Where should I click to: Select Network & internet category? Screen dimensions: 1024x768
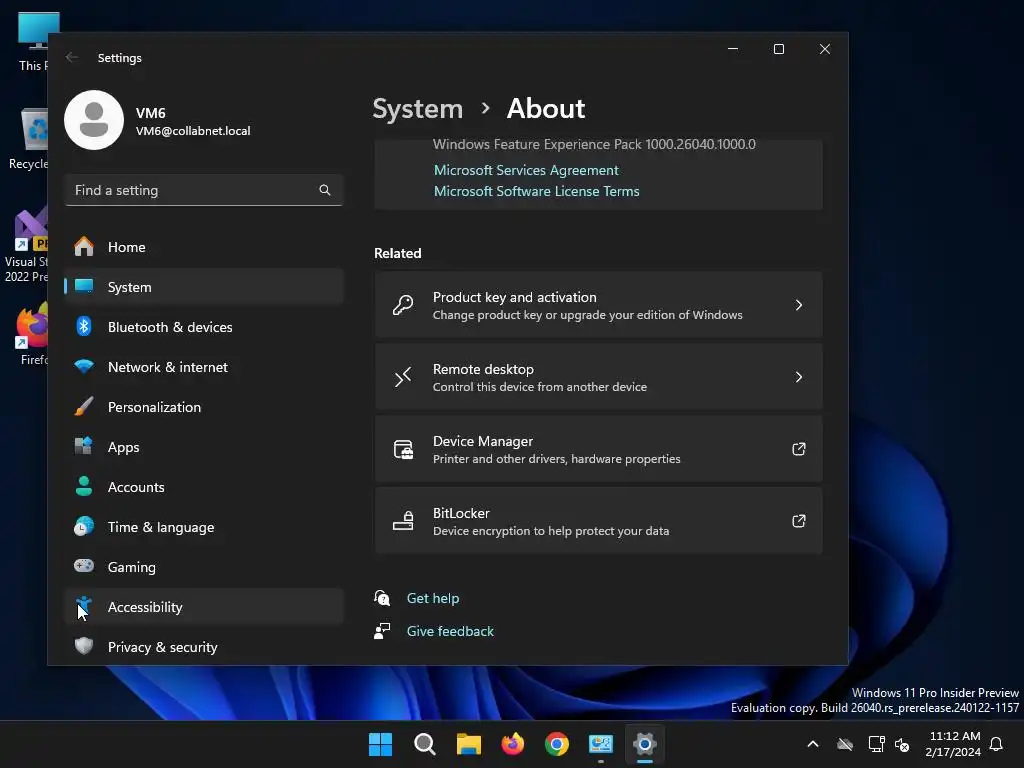204,367
